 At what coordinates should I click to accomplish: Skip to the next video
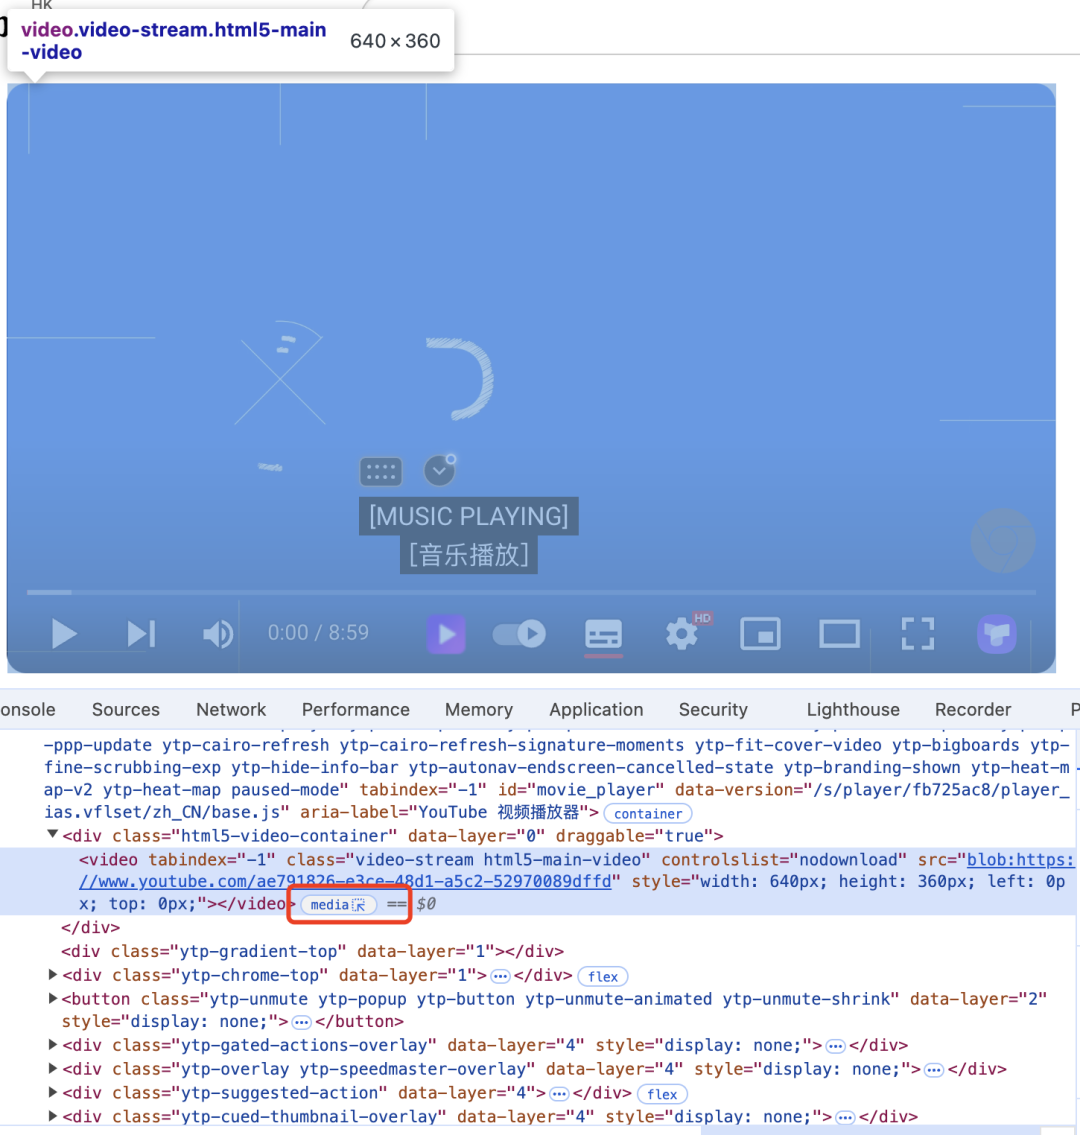point(141,634)
